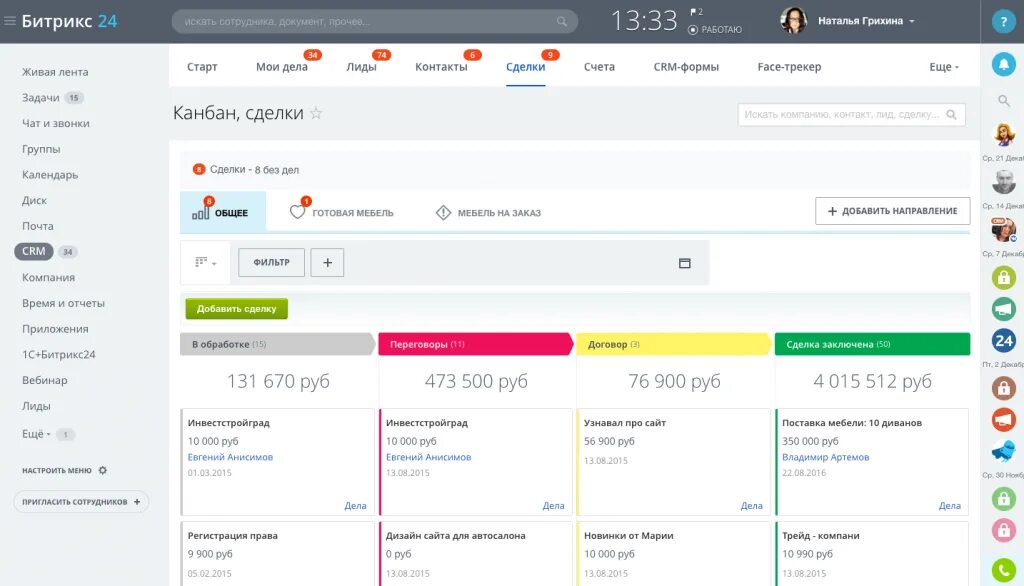Viewport: 1024px width, 586px height.
Task: Open the CRM item in left menu
Action: click(34, 251)
